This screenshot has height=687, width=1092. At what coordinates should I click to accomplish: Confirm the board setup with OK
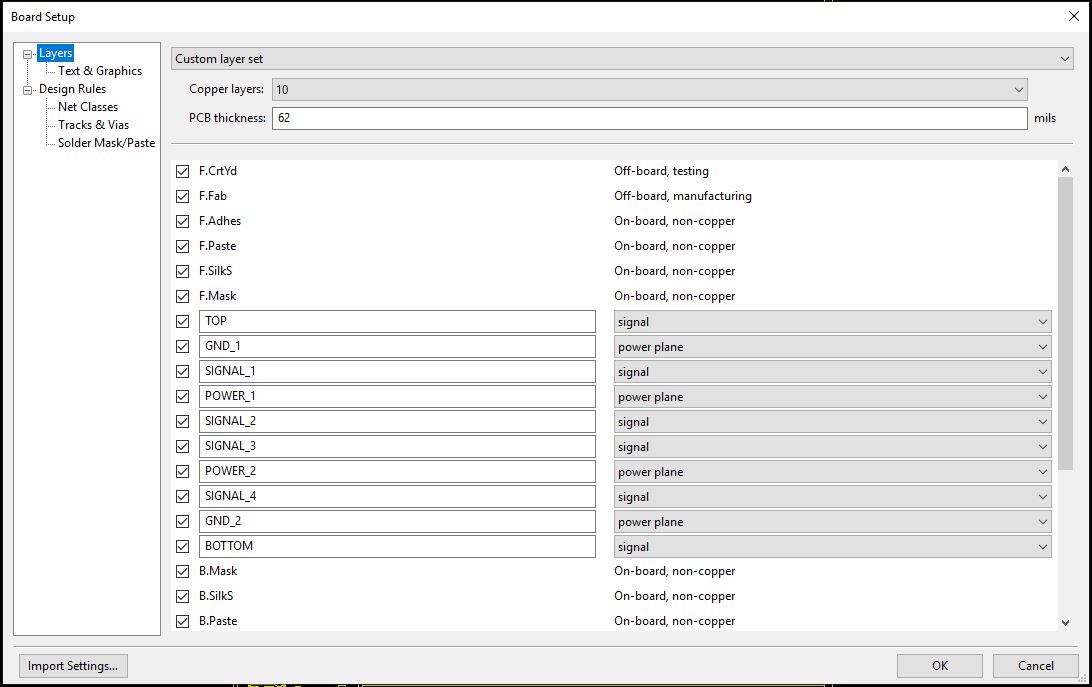(x=939, y=666)
